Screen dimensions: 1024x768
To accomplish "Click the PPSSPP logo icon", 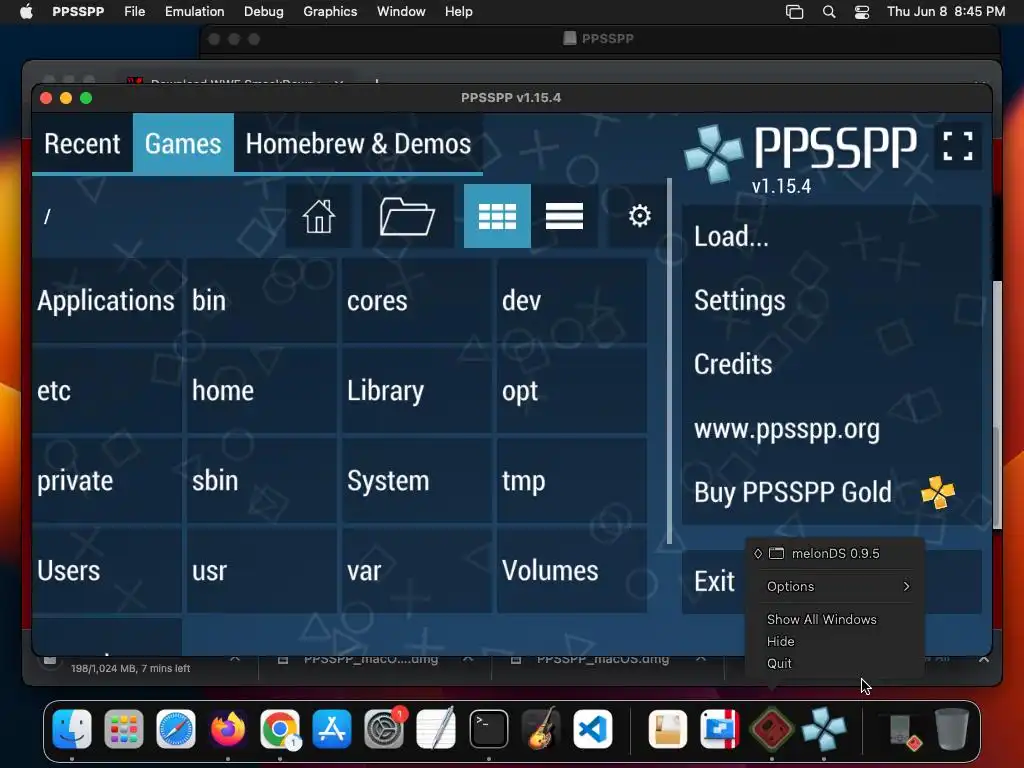I will [x=713, y=153].
